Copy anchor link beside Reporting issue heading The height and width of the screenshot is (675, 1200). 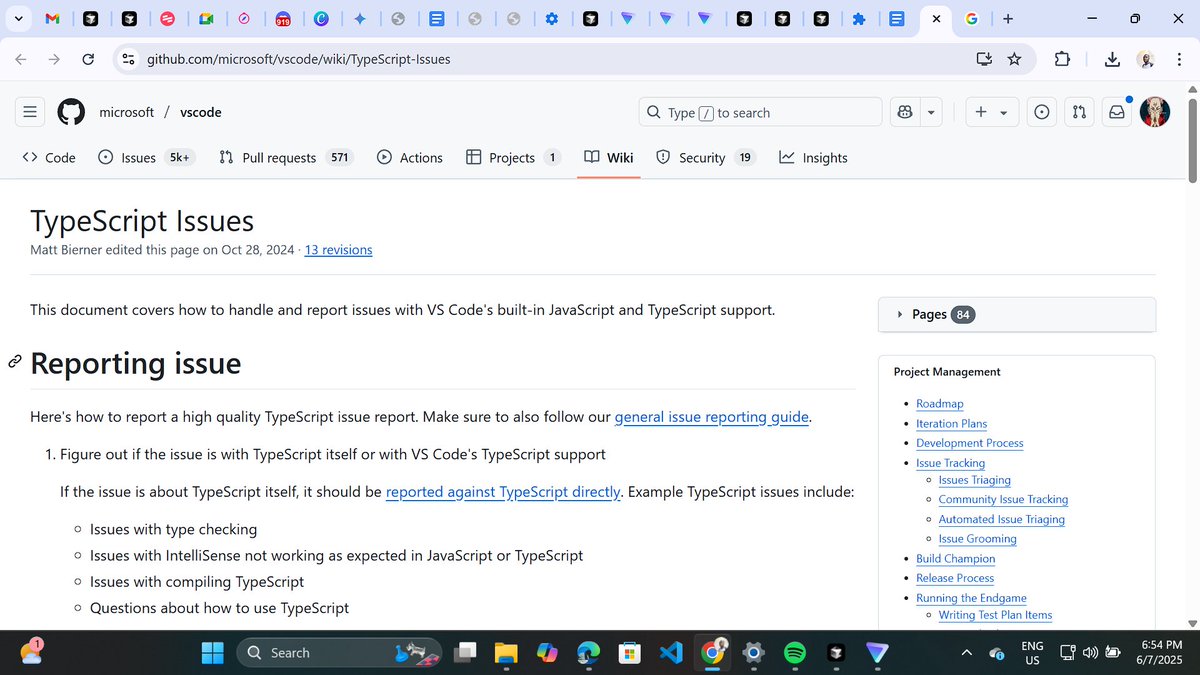tap(15, 362)
